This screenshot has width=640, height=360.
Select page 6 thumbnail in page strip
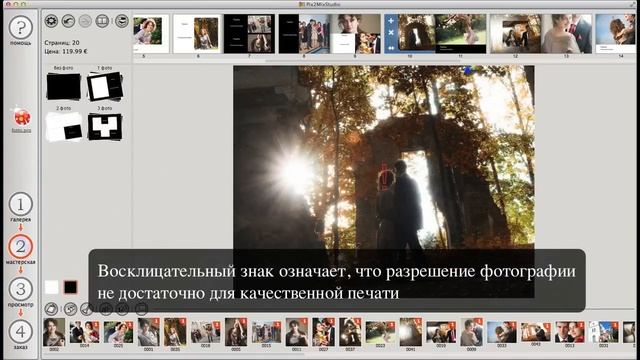point(198,33)
